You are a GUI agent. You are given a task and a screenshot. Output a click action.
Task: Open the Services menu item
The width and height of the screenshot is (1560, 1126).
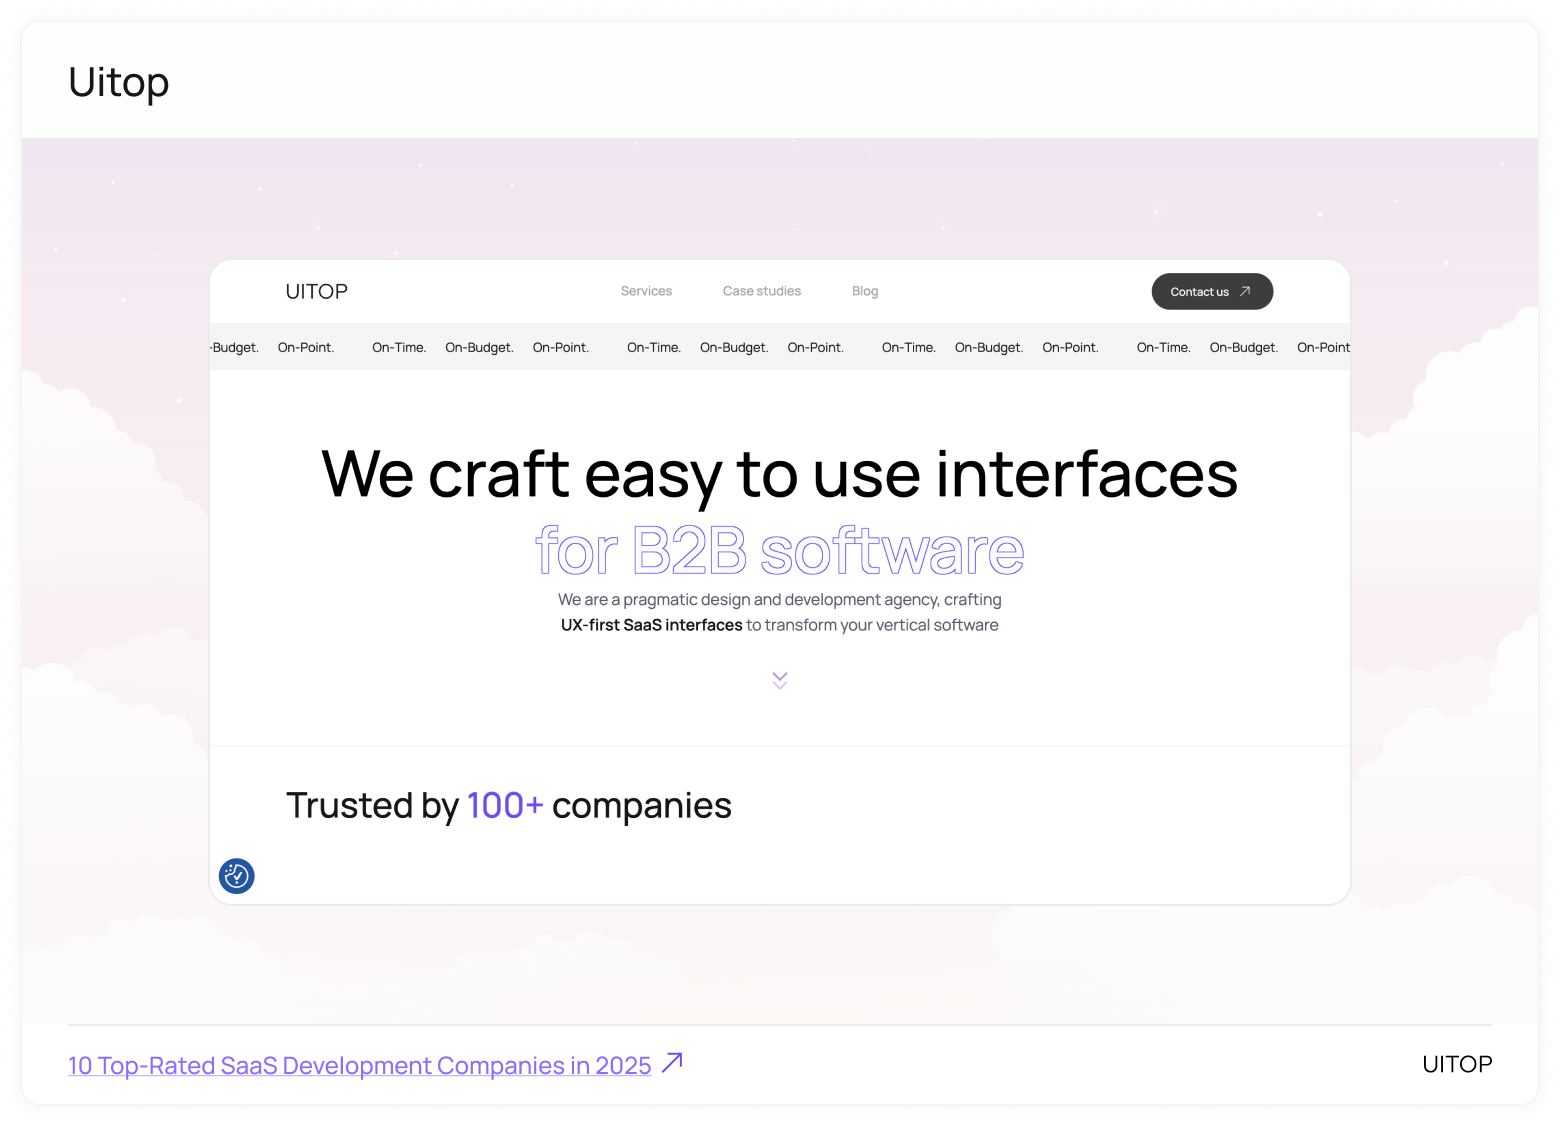tap(646, 291)
